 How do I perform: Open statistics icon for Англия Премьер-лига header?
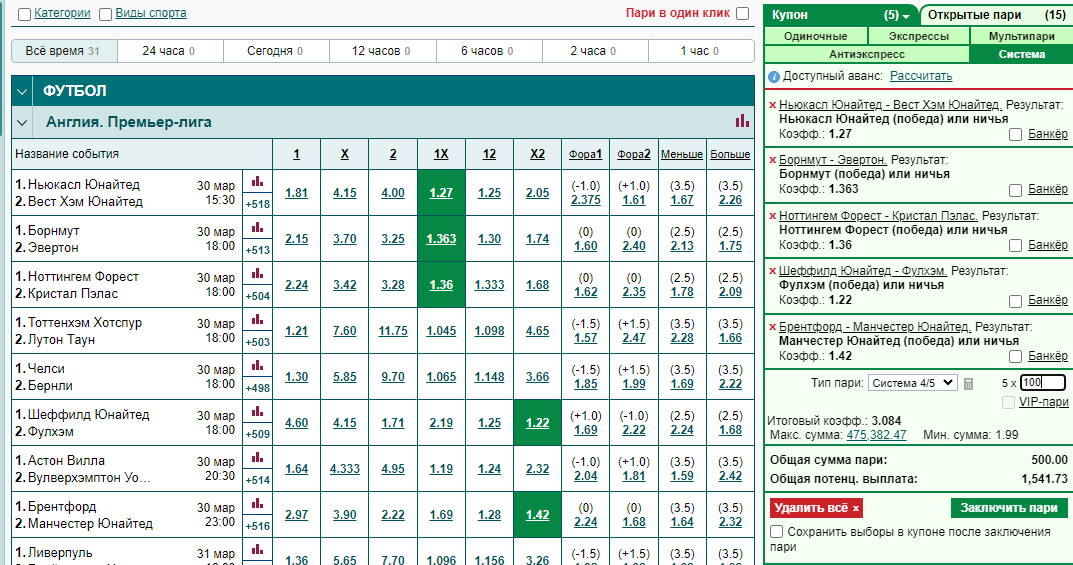(x=742, y=121)
